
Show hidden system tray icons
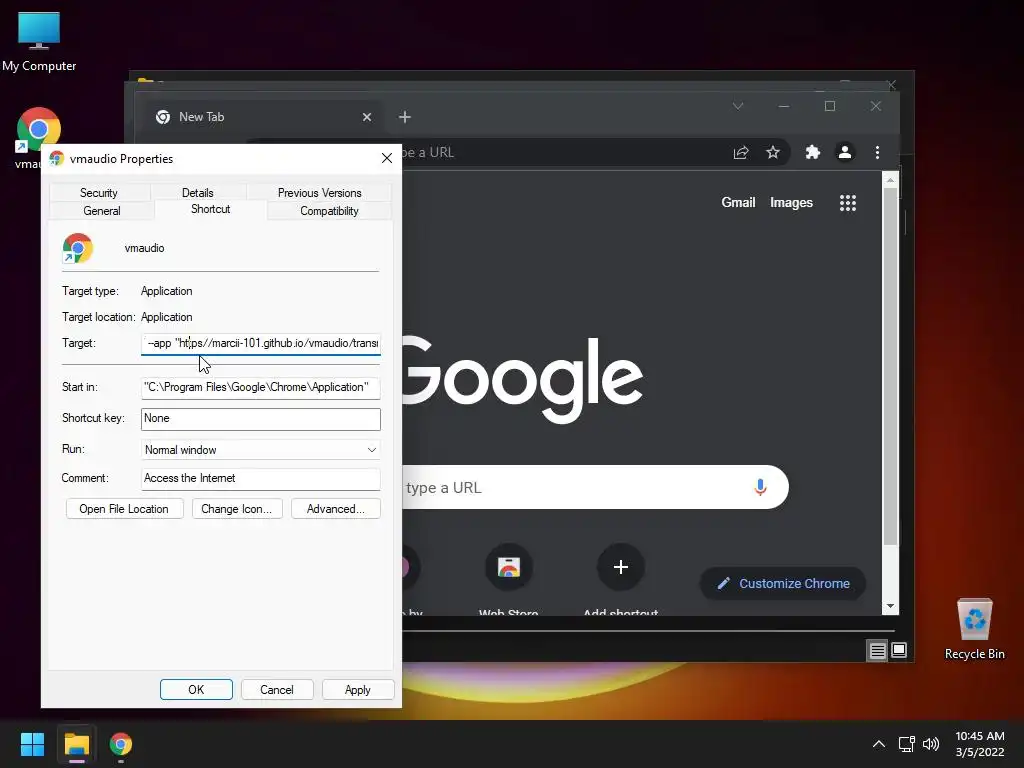(878, 744)
